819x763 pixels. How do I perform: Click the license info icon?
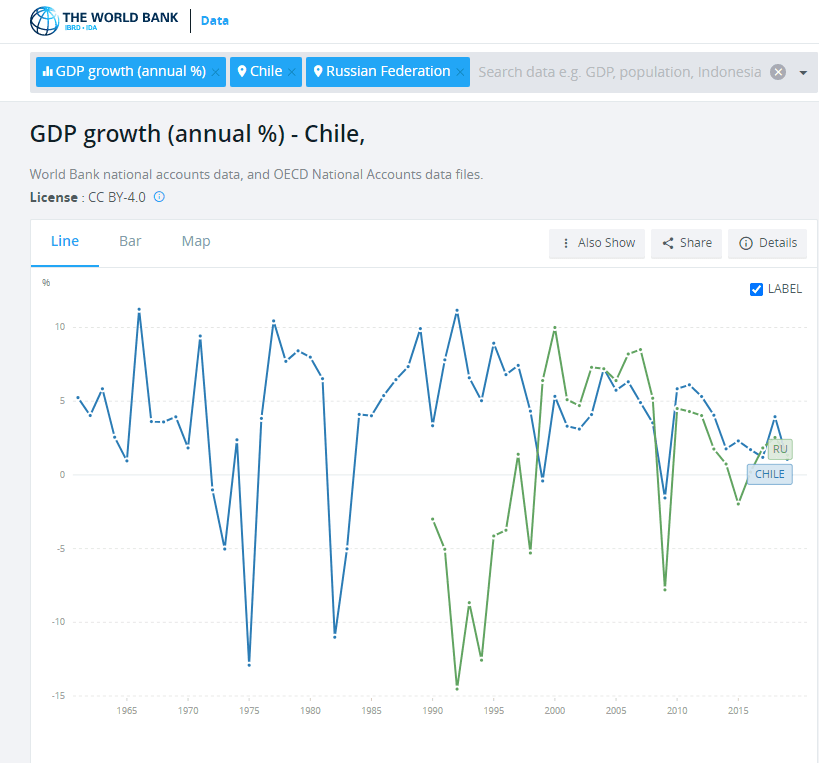pos(159,197)
